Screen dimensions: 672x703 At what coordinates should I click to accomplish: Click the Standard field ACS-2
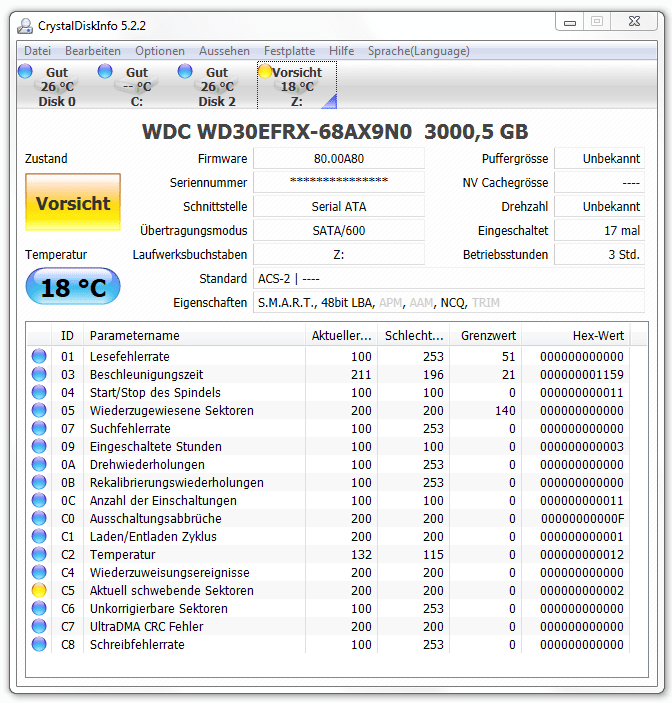pos(449,278)
